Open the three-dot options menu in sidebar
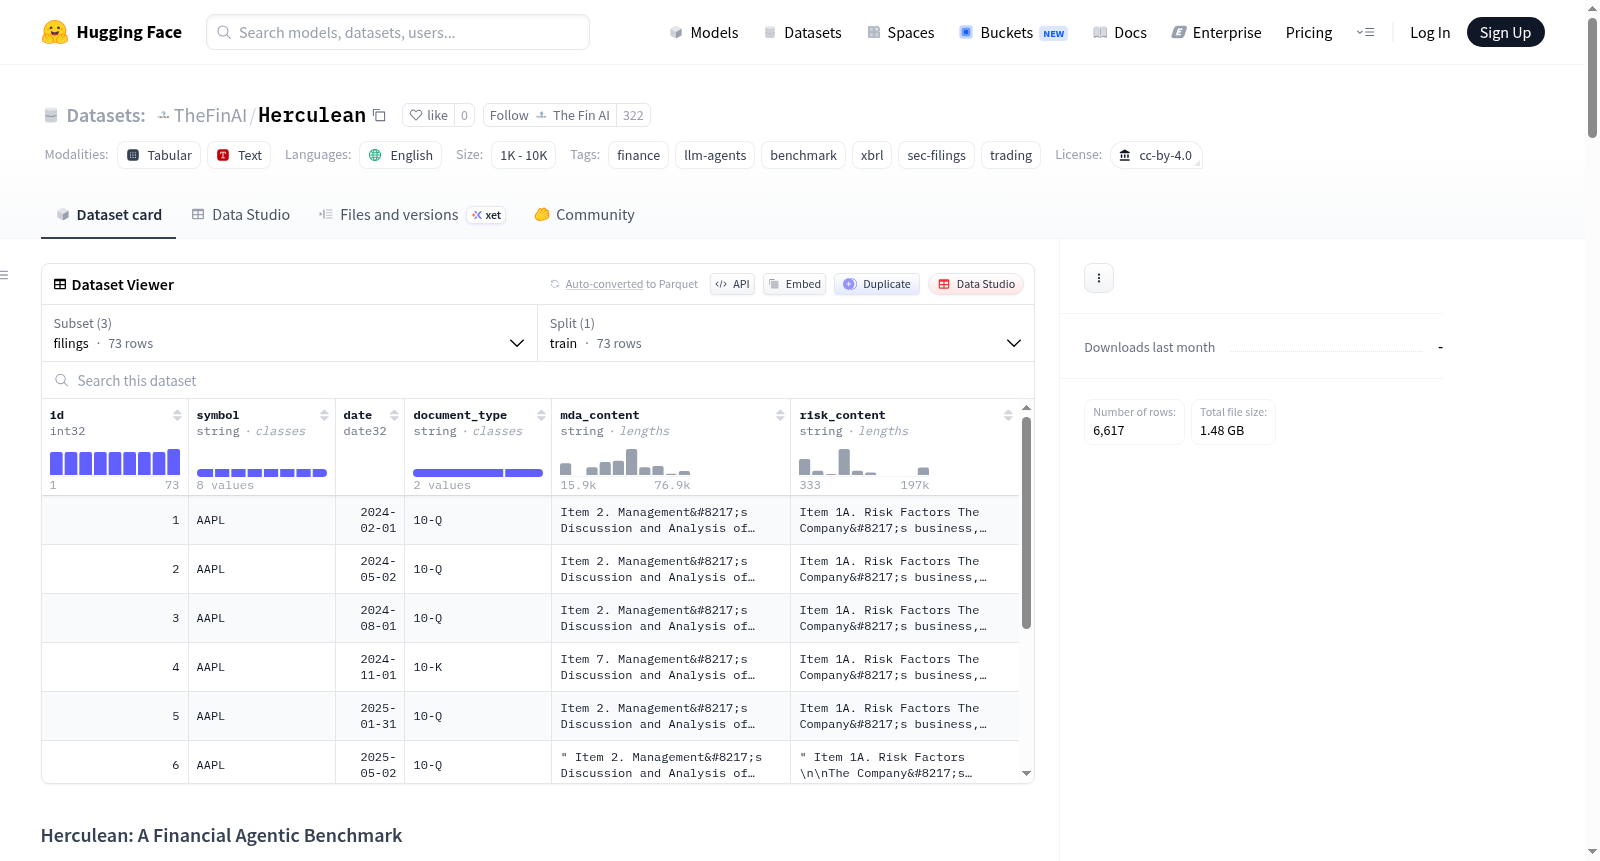The height and width of the screenshot is (861, 1600). point(1099,278)
